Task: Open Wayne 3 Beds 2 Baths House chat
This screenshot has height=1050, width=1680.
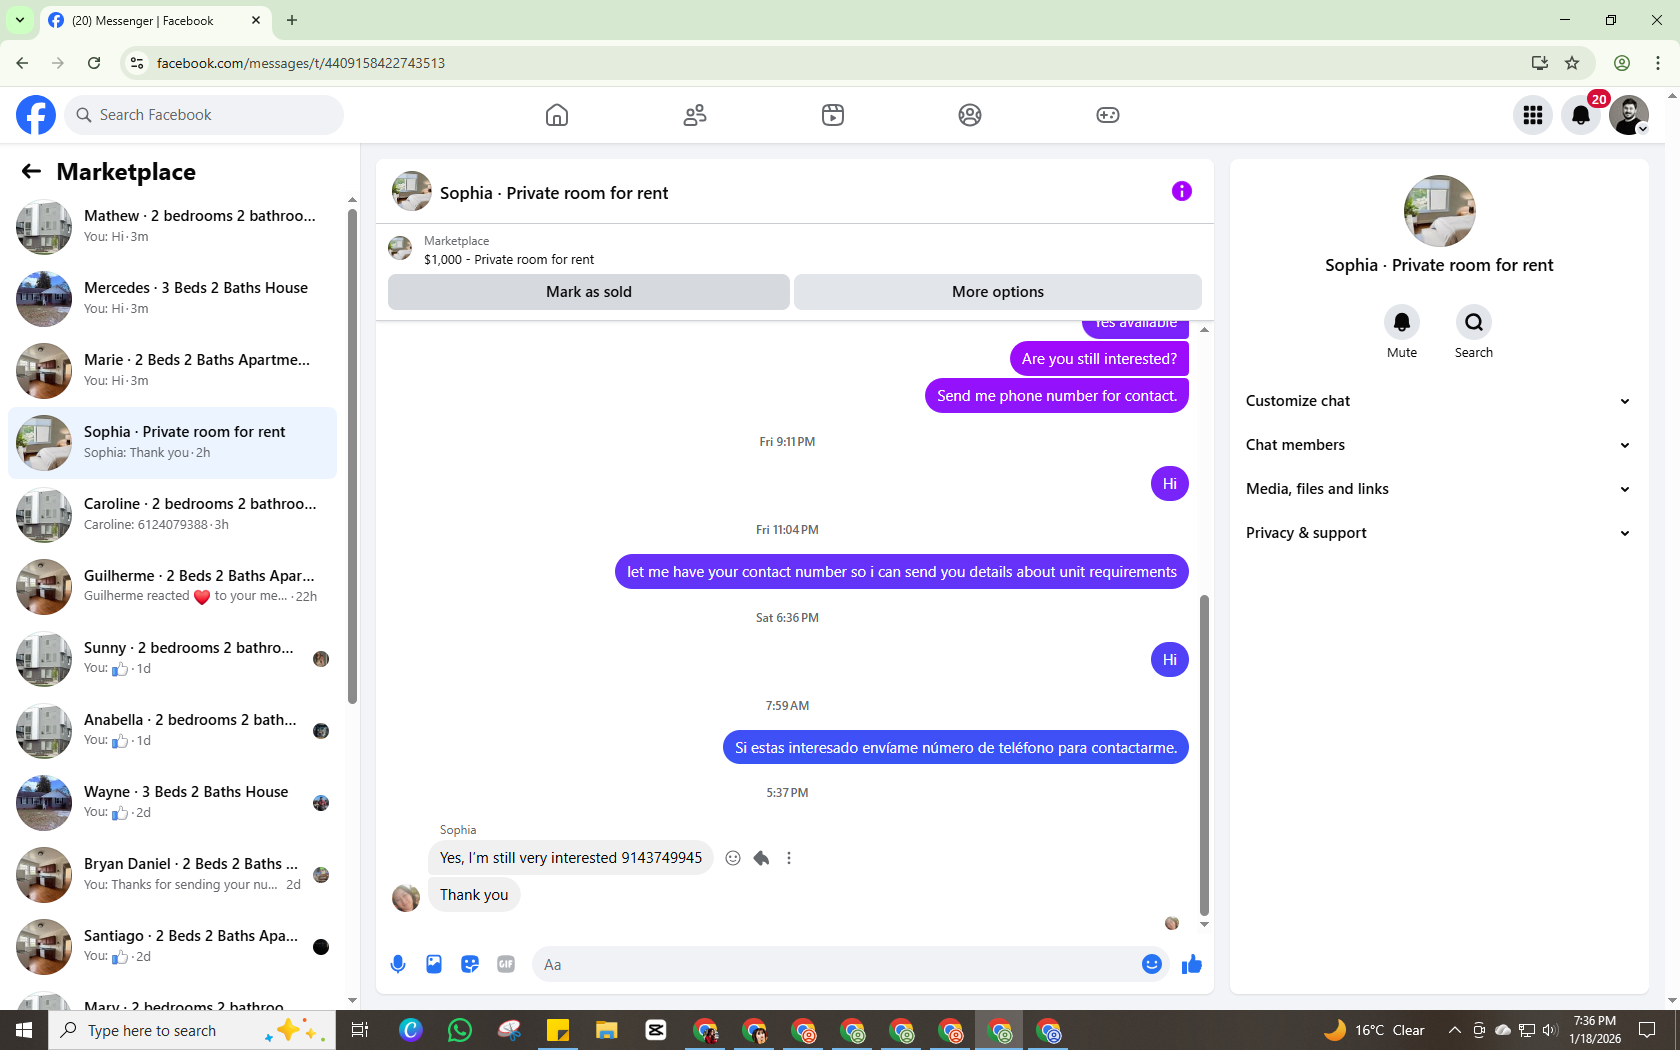Action: 172,803
